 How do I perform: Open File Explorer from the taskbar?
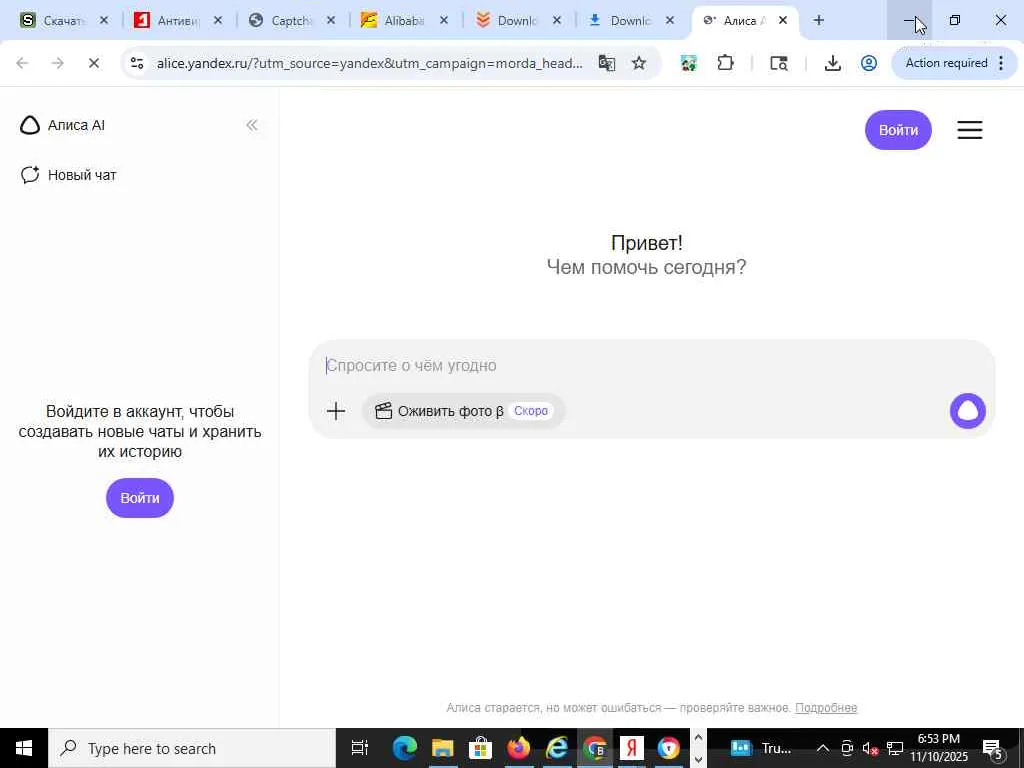[442, 748]
